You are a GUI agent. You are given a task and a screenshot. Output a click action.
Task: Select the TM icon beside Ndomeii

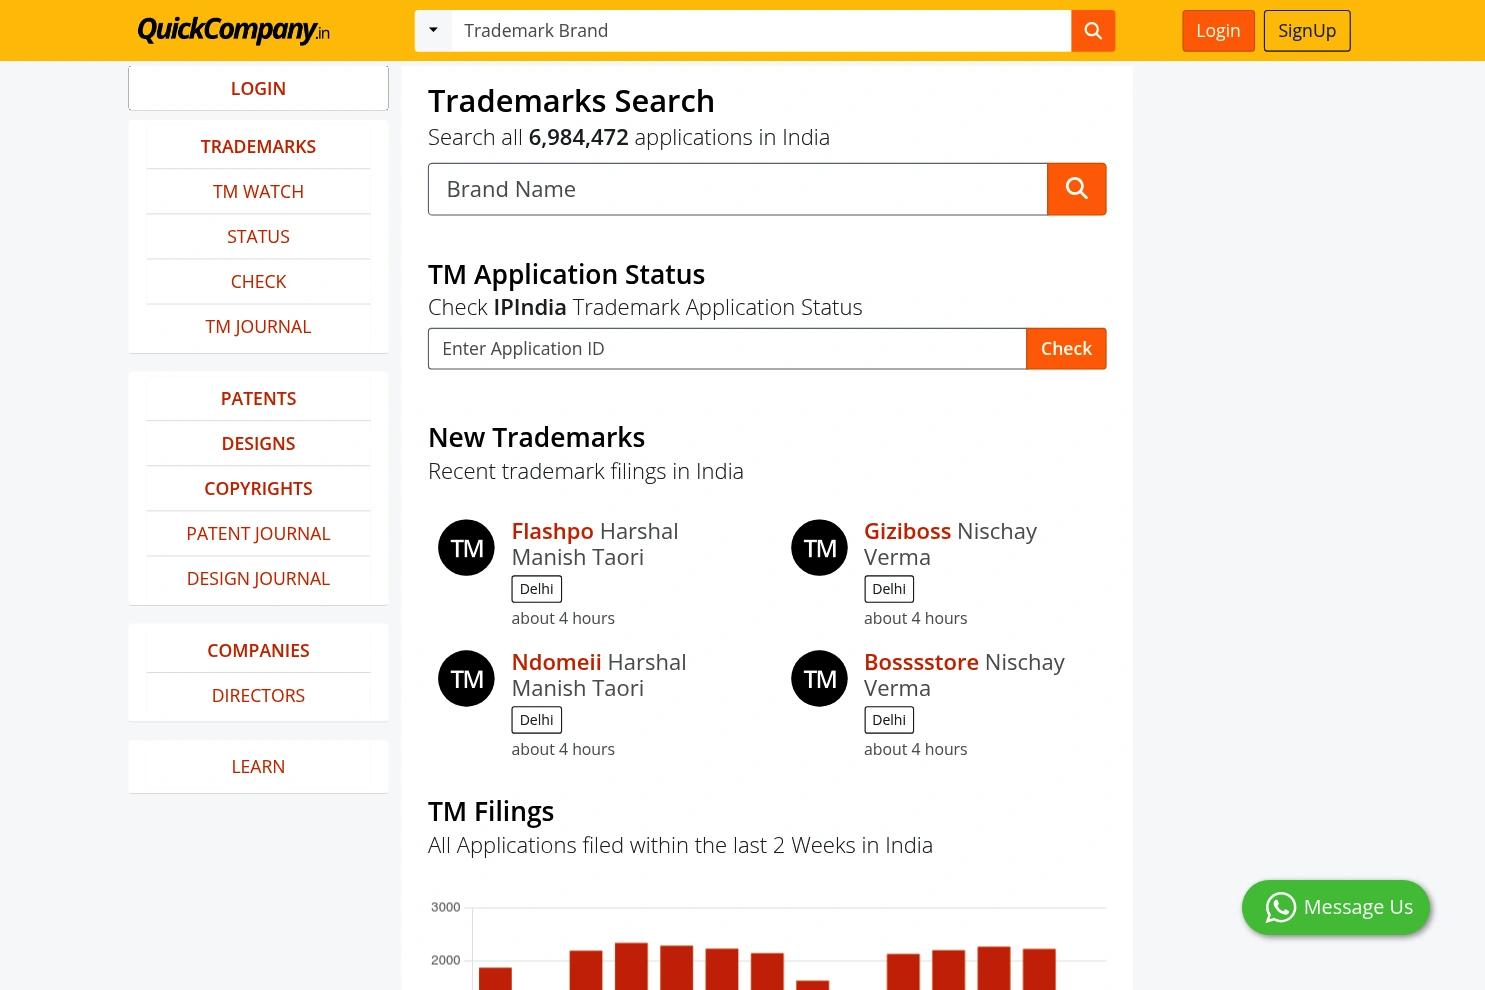pos(466,678)
